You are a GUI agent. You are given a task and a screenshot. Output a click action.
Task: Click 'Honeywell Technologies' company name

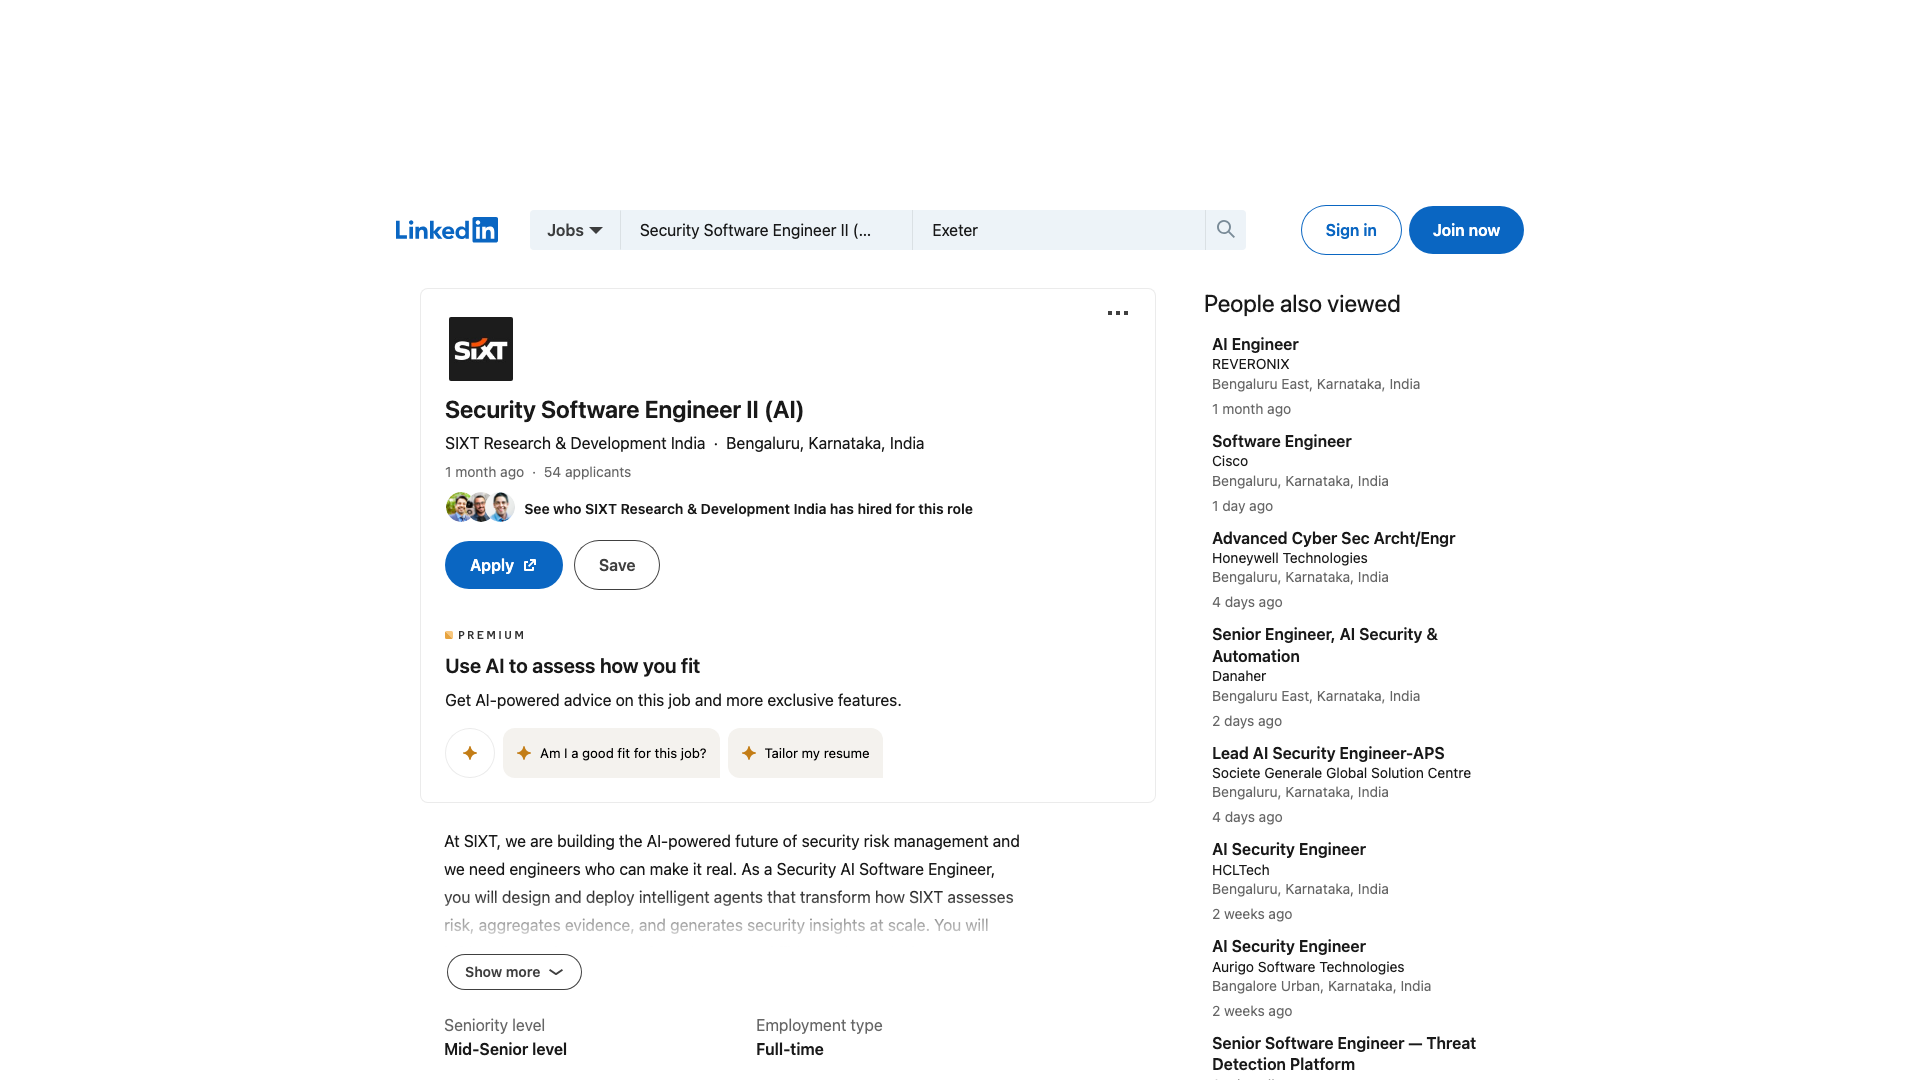click(x=1289, y=558)
